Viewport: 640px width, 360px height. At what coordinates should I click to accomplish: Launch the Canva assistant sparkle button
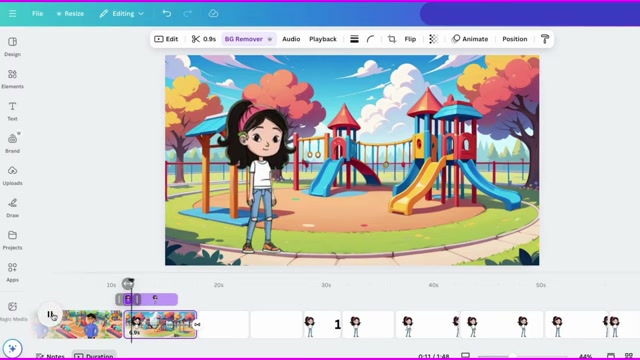[x=12, y=348]
